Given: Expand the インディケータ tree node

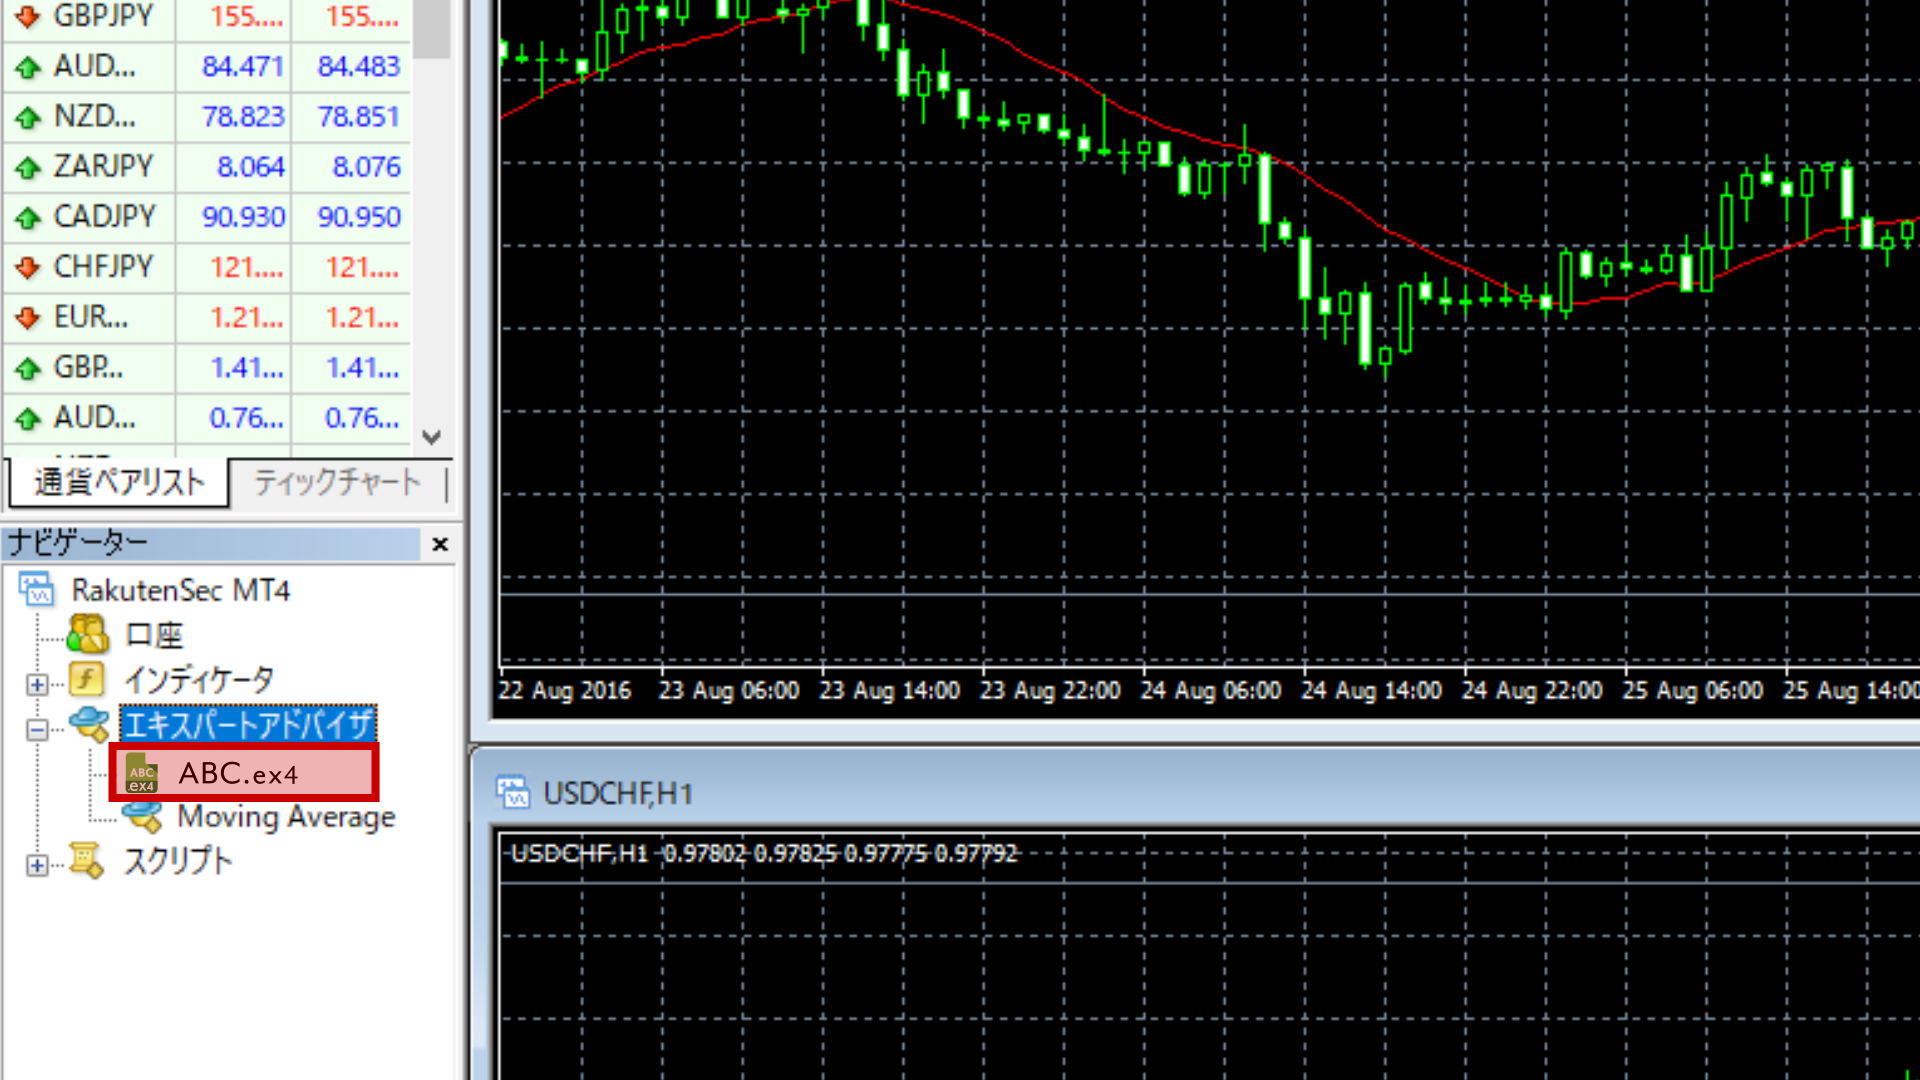Looking at the screenshot, I should (37, 684).
